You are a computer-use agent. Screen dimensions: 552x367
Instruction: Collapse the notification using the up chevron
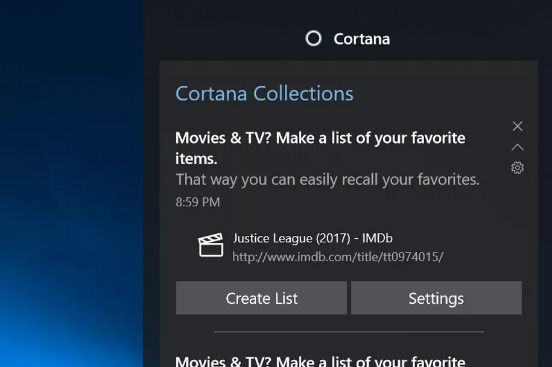pos(517,147)
